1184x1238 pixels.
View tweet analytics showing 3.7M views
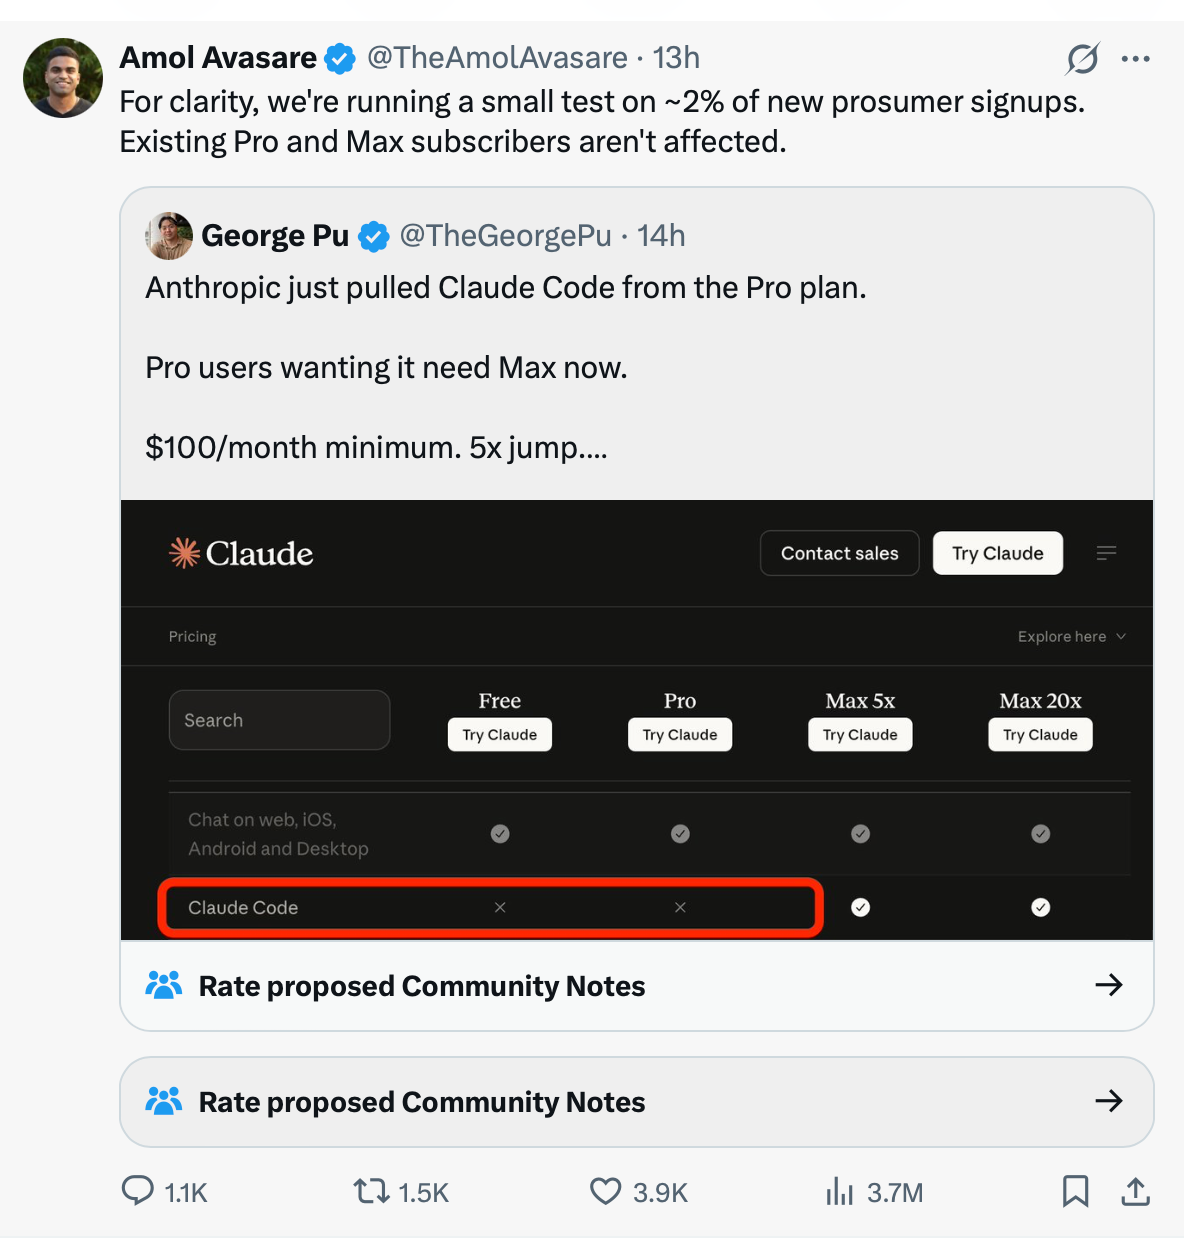point(840,1192)
